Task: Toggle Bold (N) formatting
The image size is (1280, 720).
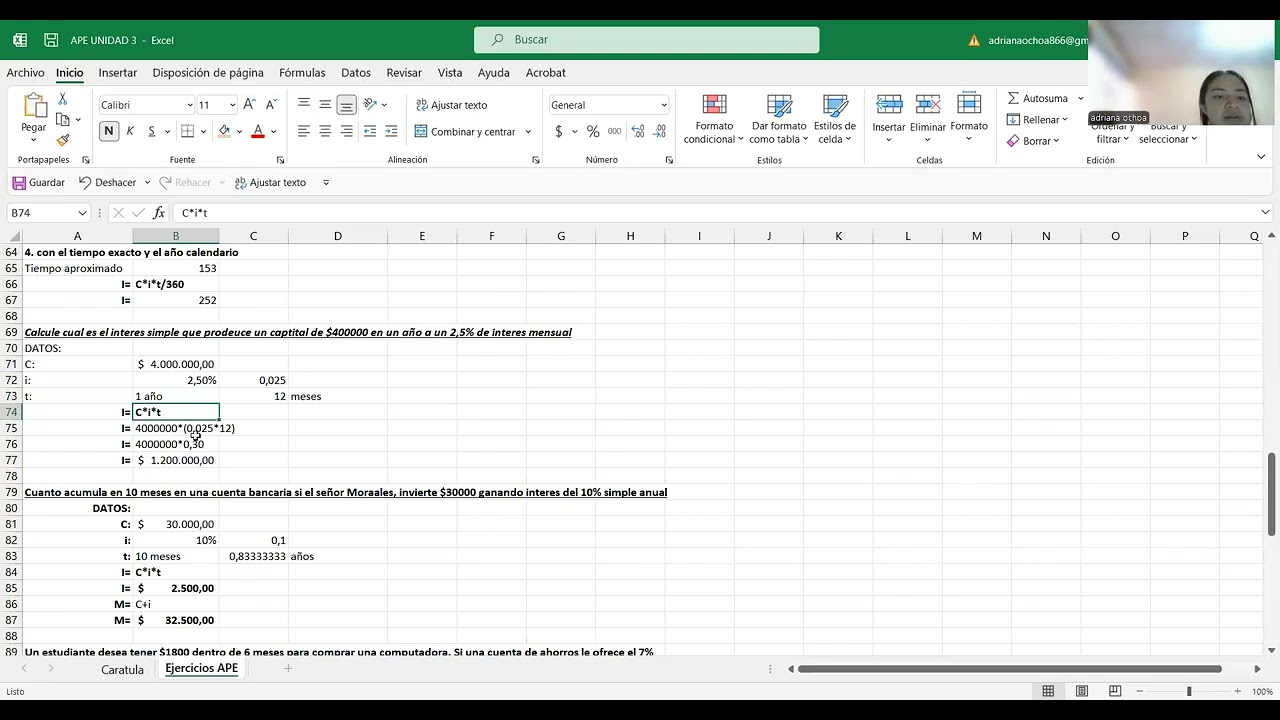Action: tap(109, 131)
